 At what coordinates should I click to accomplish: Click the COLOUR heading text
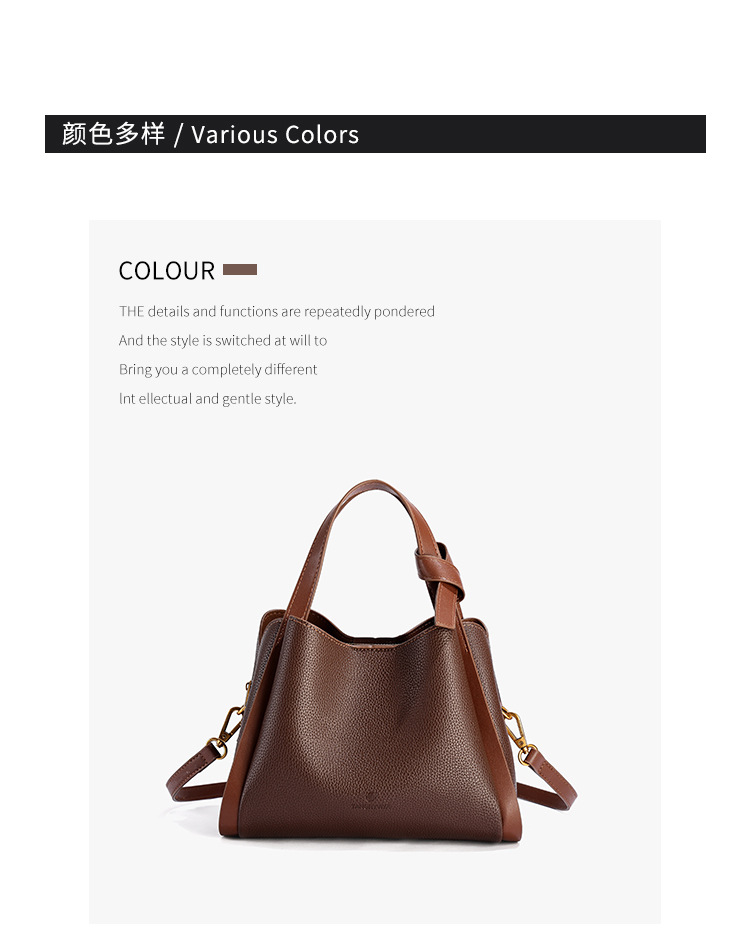pos(167,271)
